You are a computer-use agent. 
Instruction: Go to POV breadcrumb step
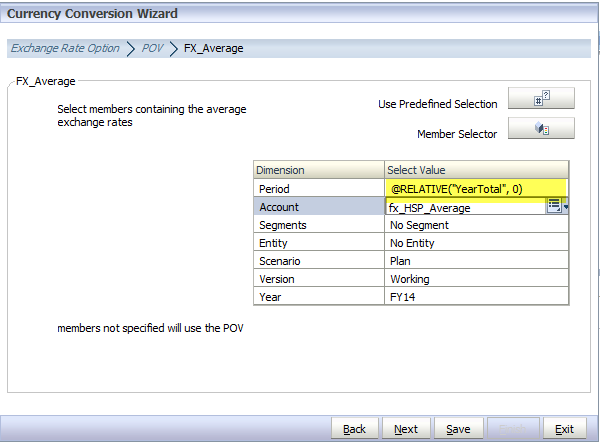pyautogui.click(x=152, y=48)
